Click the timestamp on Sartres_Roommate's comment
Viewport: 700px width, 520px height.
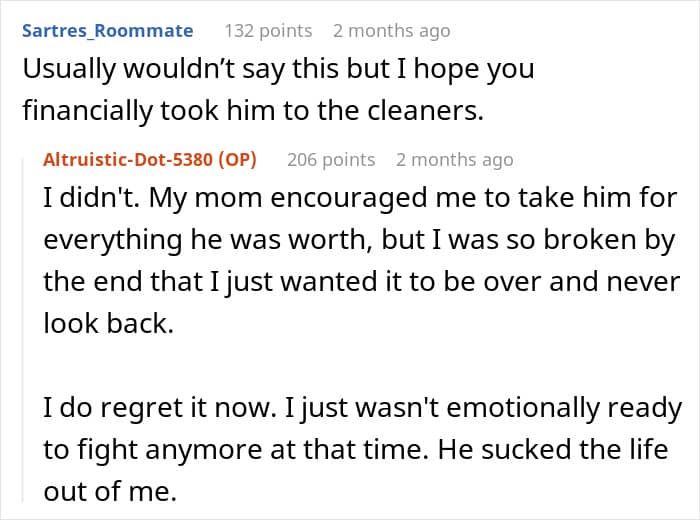[392, 31]
